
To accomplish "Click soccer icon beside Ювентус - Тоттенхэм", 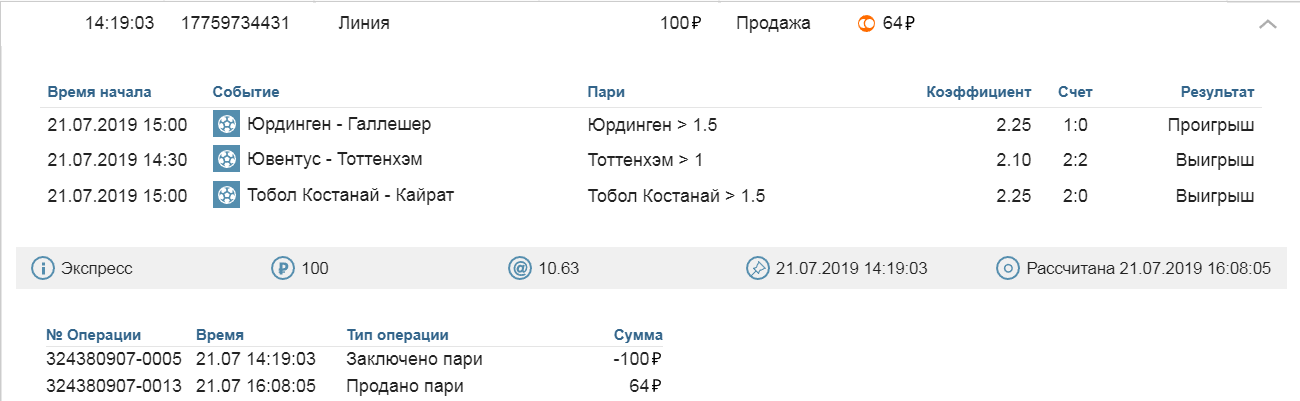I will point(227,159).
